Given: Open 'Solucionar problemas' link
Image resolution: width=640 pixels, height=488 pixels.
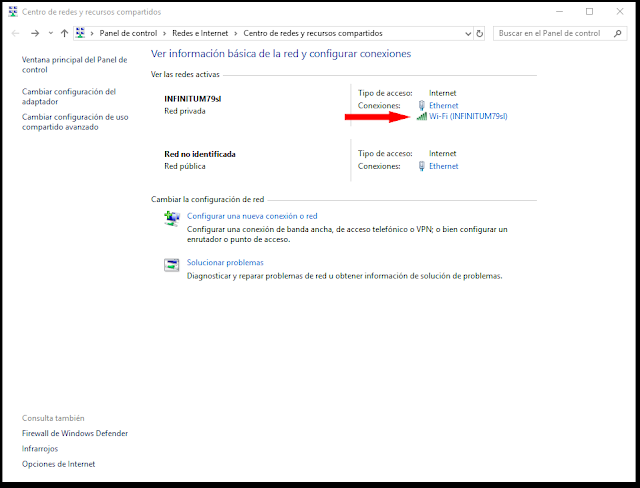Looking at the screenshot, I should (225, 263).
